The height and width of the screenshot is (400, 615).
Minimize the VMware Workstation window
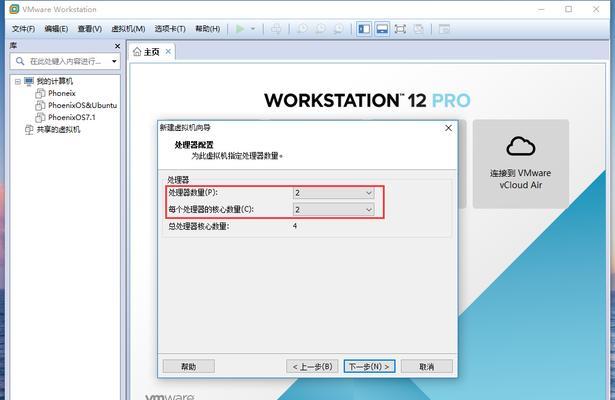[541, 9]
